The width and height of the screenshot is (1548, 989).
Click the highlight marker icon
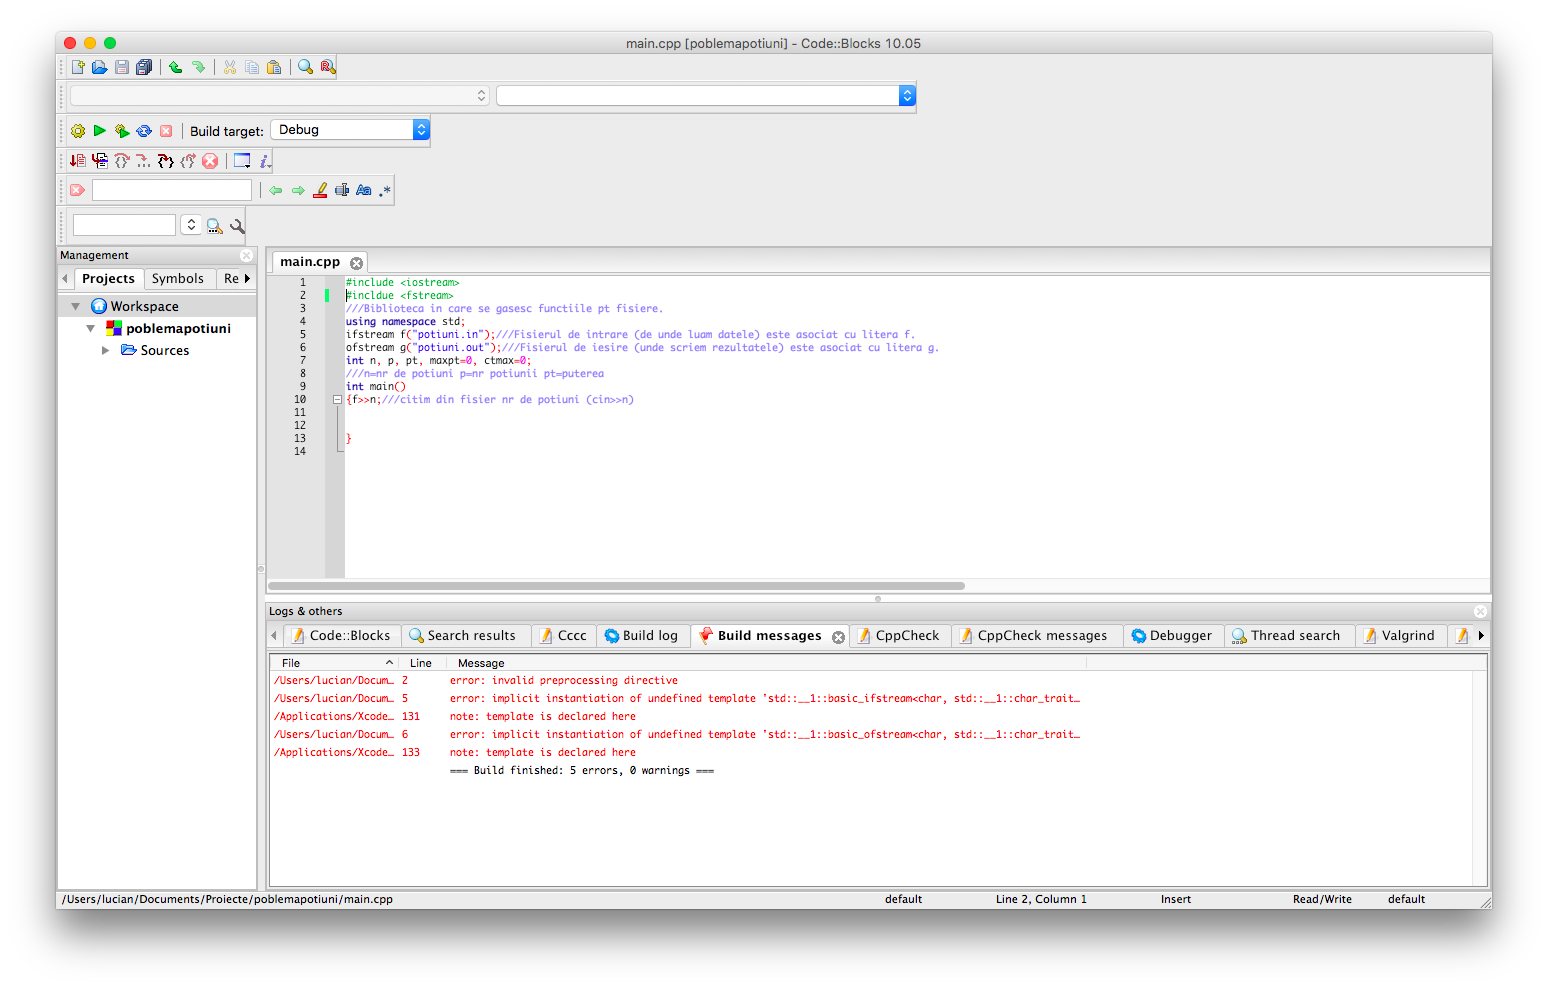pyautogui.click(x=320, y=190)
